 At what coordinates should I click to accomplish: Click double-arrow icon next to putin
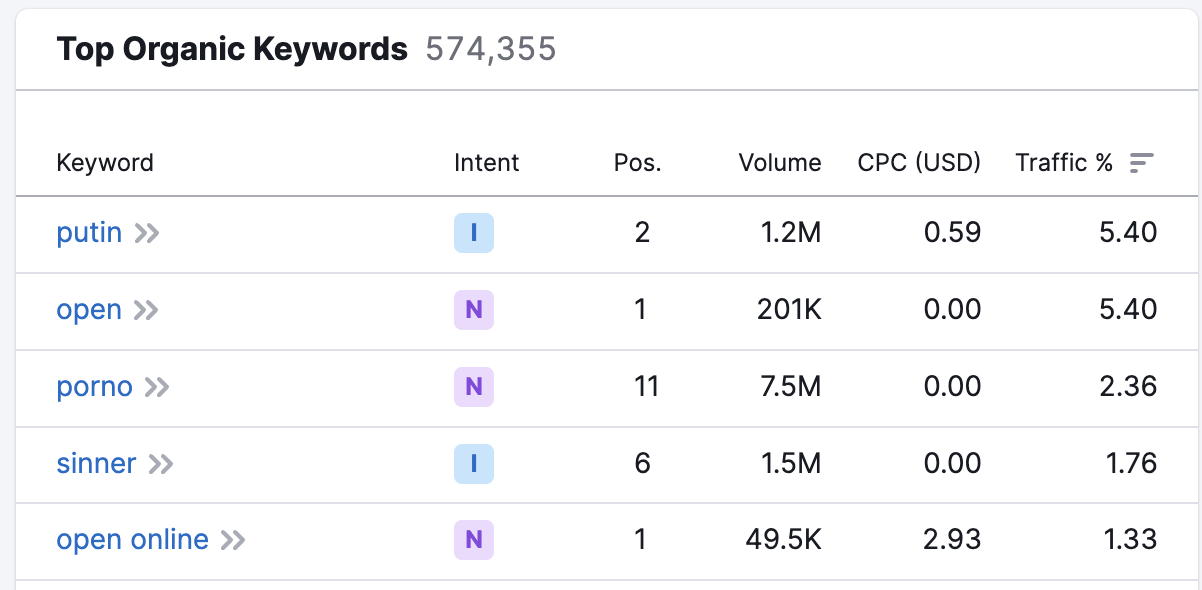click(147, 234)
